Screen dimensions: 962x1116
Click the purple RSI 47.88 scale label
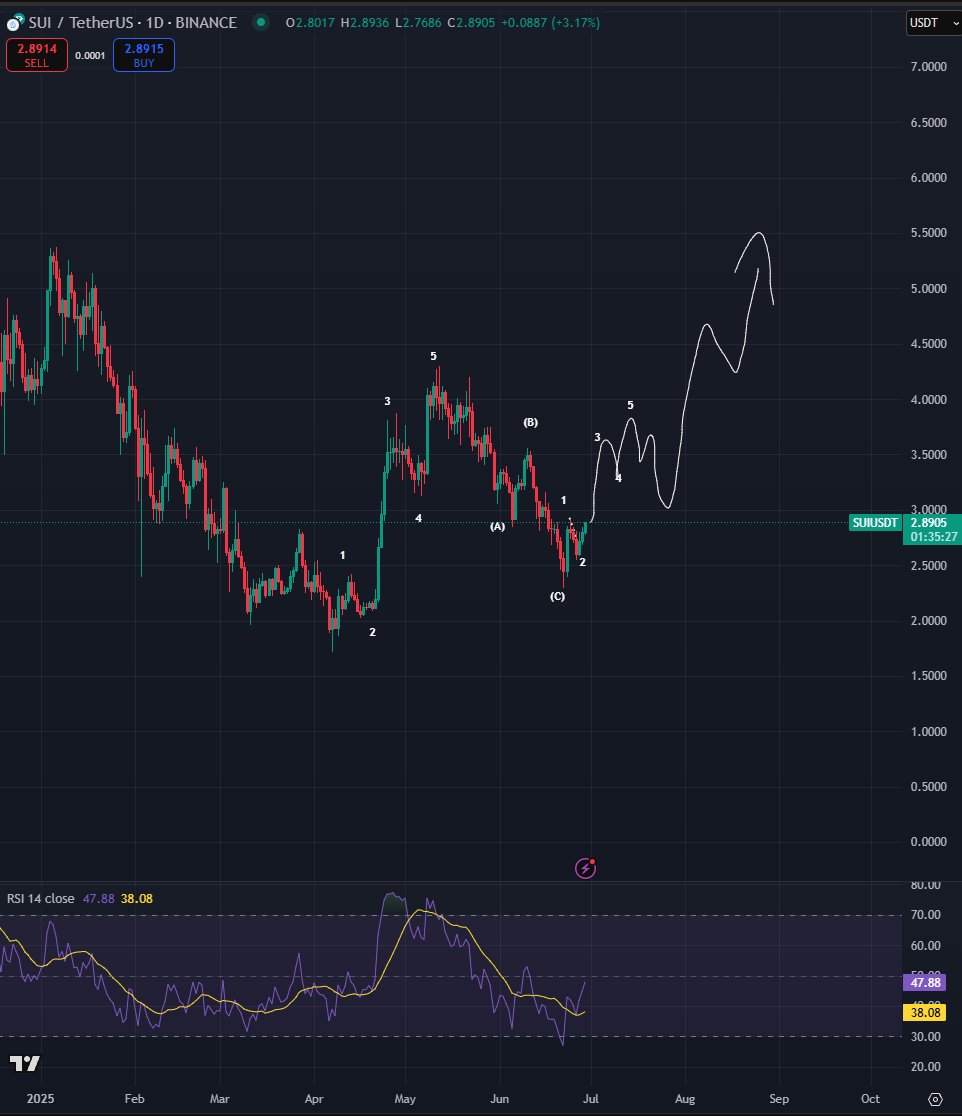[x=922, y=983]
